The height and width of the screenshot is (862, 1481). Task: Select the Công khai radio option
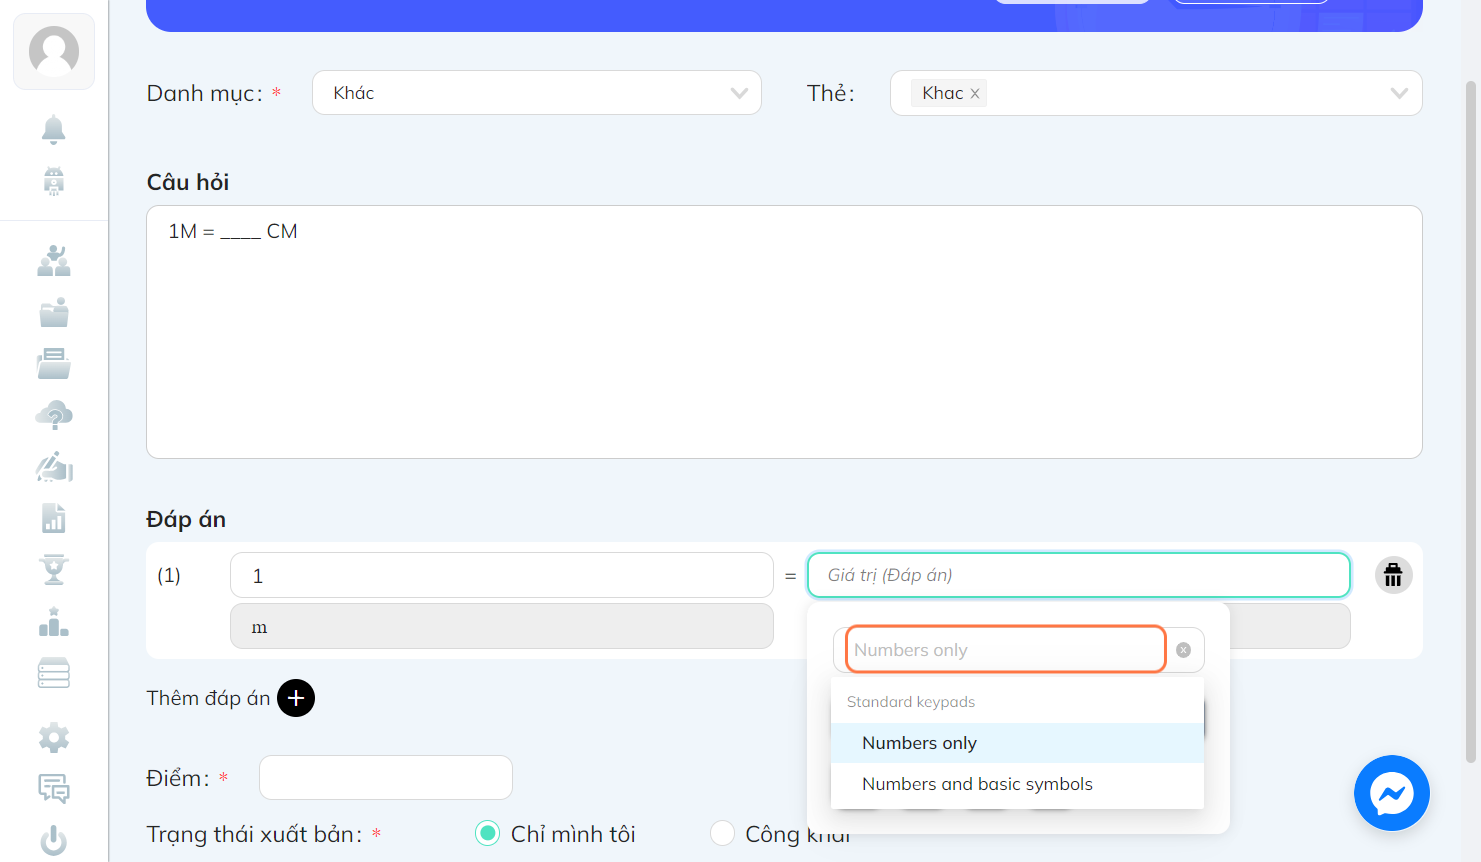point(722,833)
